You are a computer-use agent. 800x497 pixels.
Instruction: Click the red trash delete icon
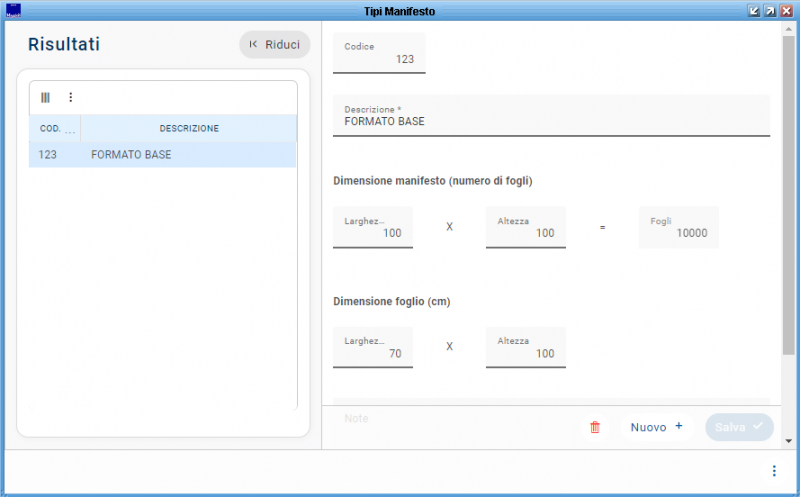595,427
